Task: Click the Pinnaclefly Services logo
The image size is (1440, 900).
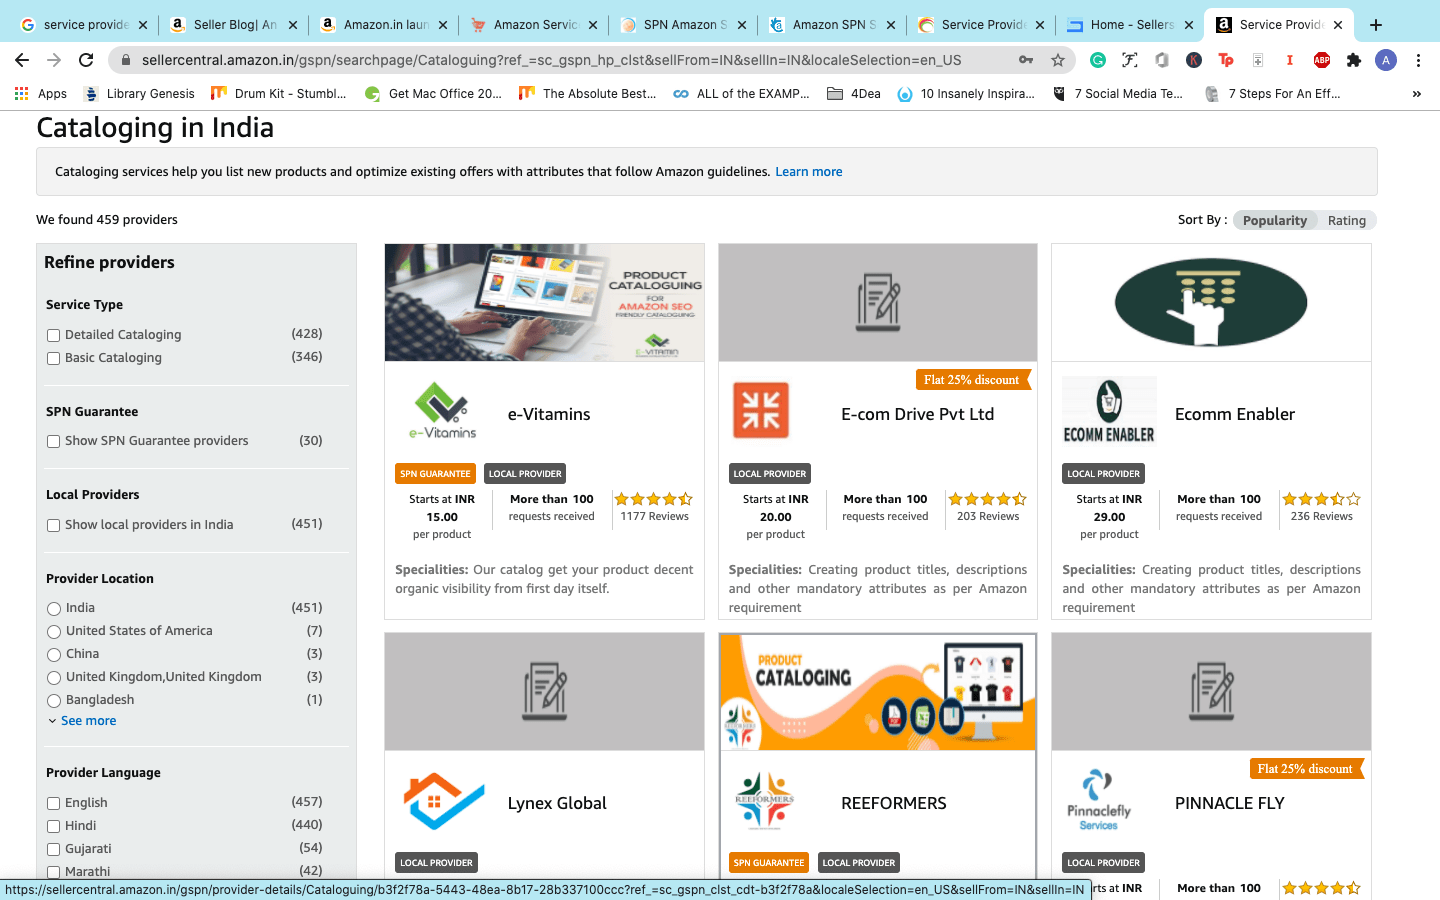Action: 1098,800
